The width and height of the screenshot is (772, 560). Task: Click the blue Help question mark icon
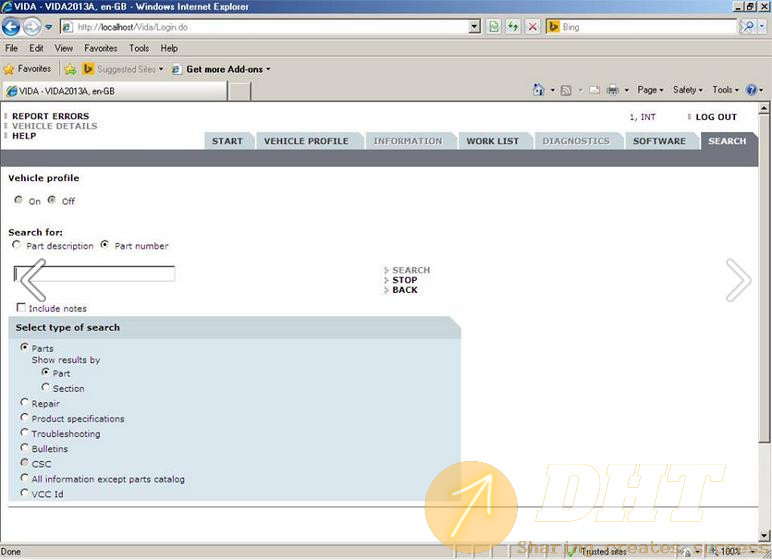(751, 90)
